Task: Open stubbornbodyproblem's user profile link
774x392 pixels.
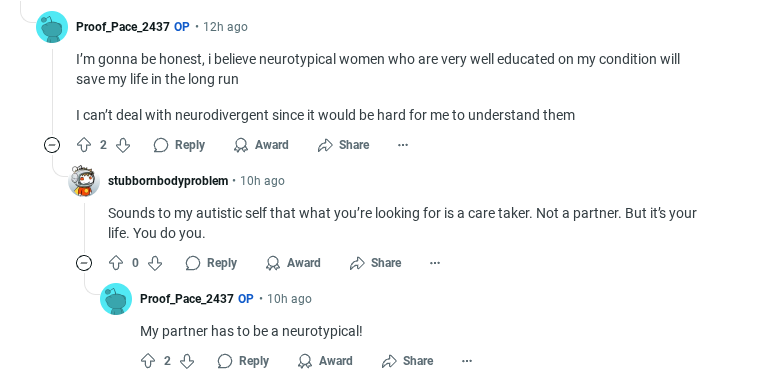Action: (x=168, y=181)
